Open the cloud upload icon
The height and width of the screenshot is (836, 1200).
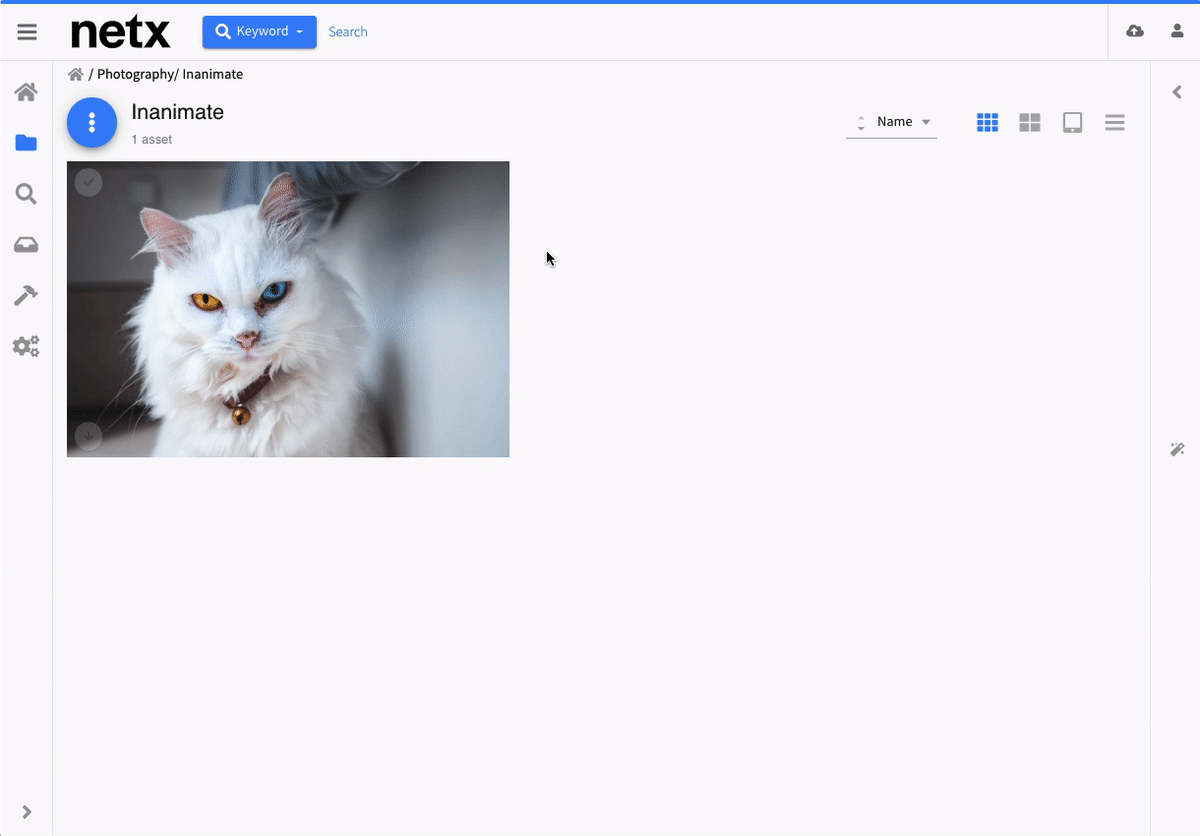coord(1135,31)
